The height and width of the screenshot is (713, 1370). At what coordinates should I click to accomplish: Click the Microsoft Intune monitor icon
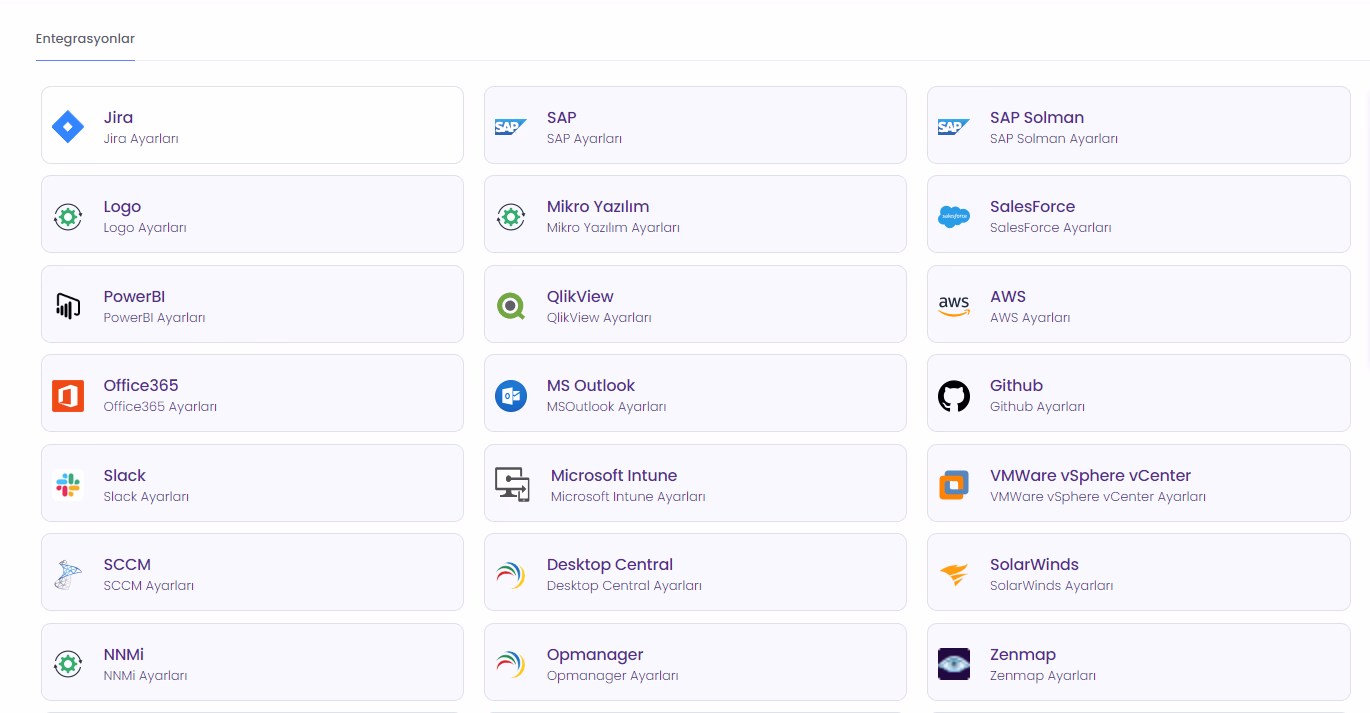(x=513, y=485)
